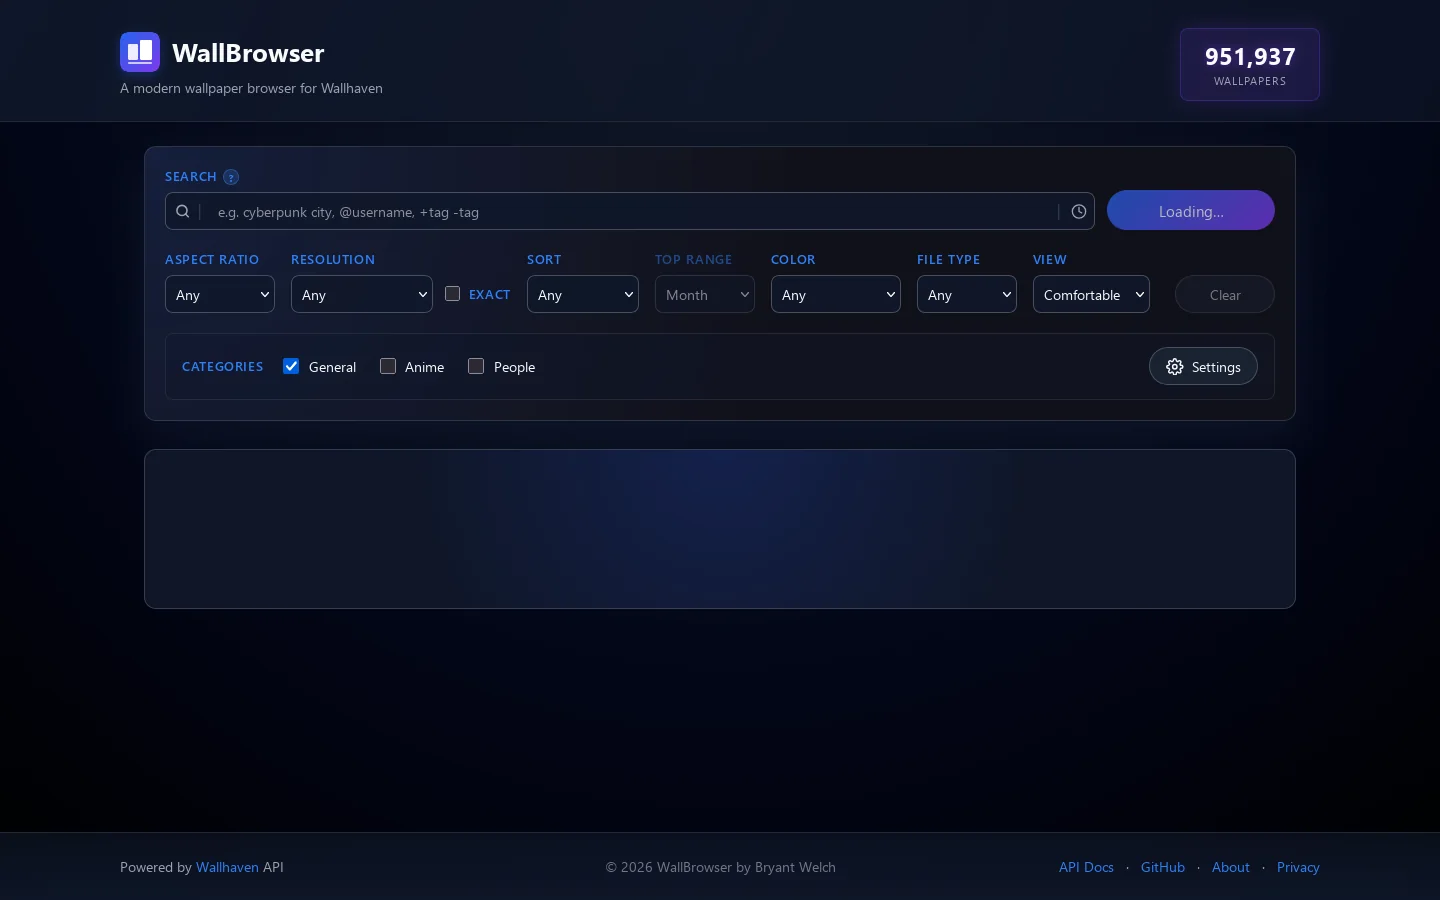
Task: Click the 951,937 wallpapers counter
Action: coord(1250,65)
